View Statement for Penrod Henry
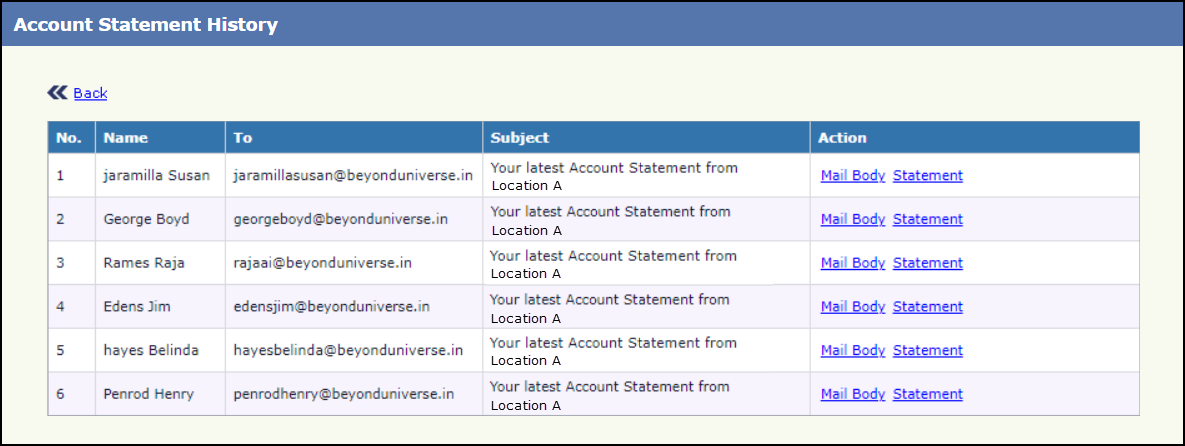Image resolution: width=1185 pixels, height=446 pixels. click(927, 394)
